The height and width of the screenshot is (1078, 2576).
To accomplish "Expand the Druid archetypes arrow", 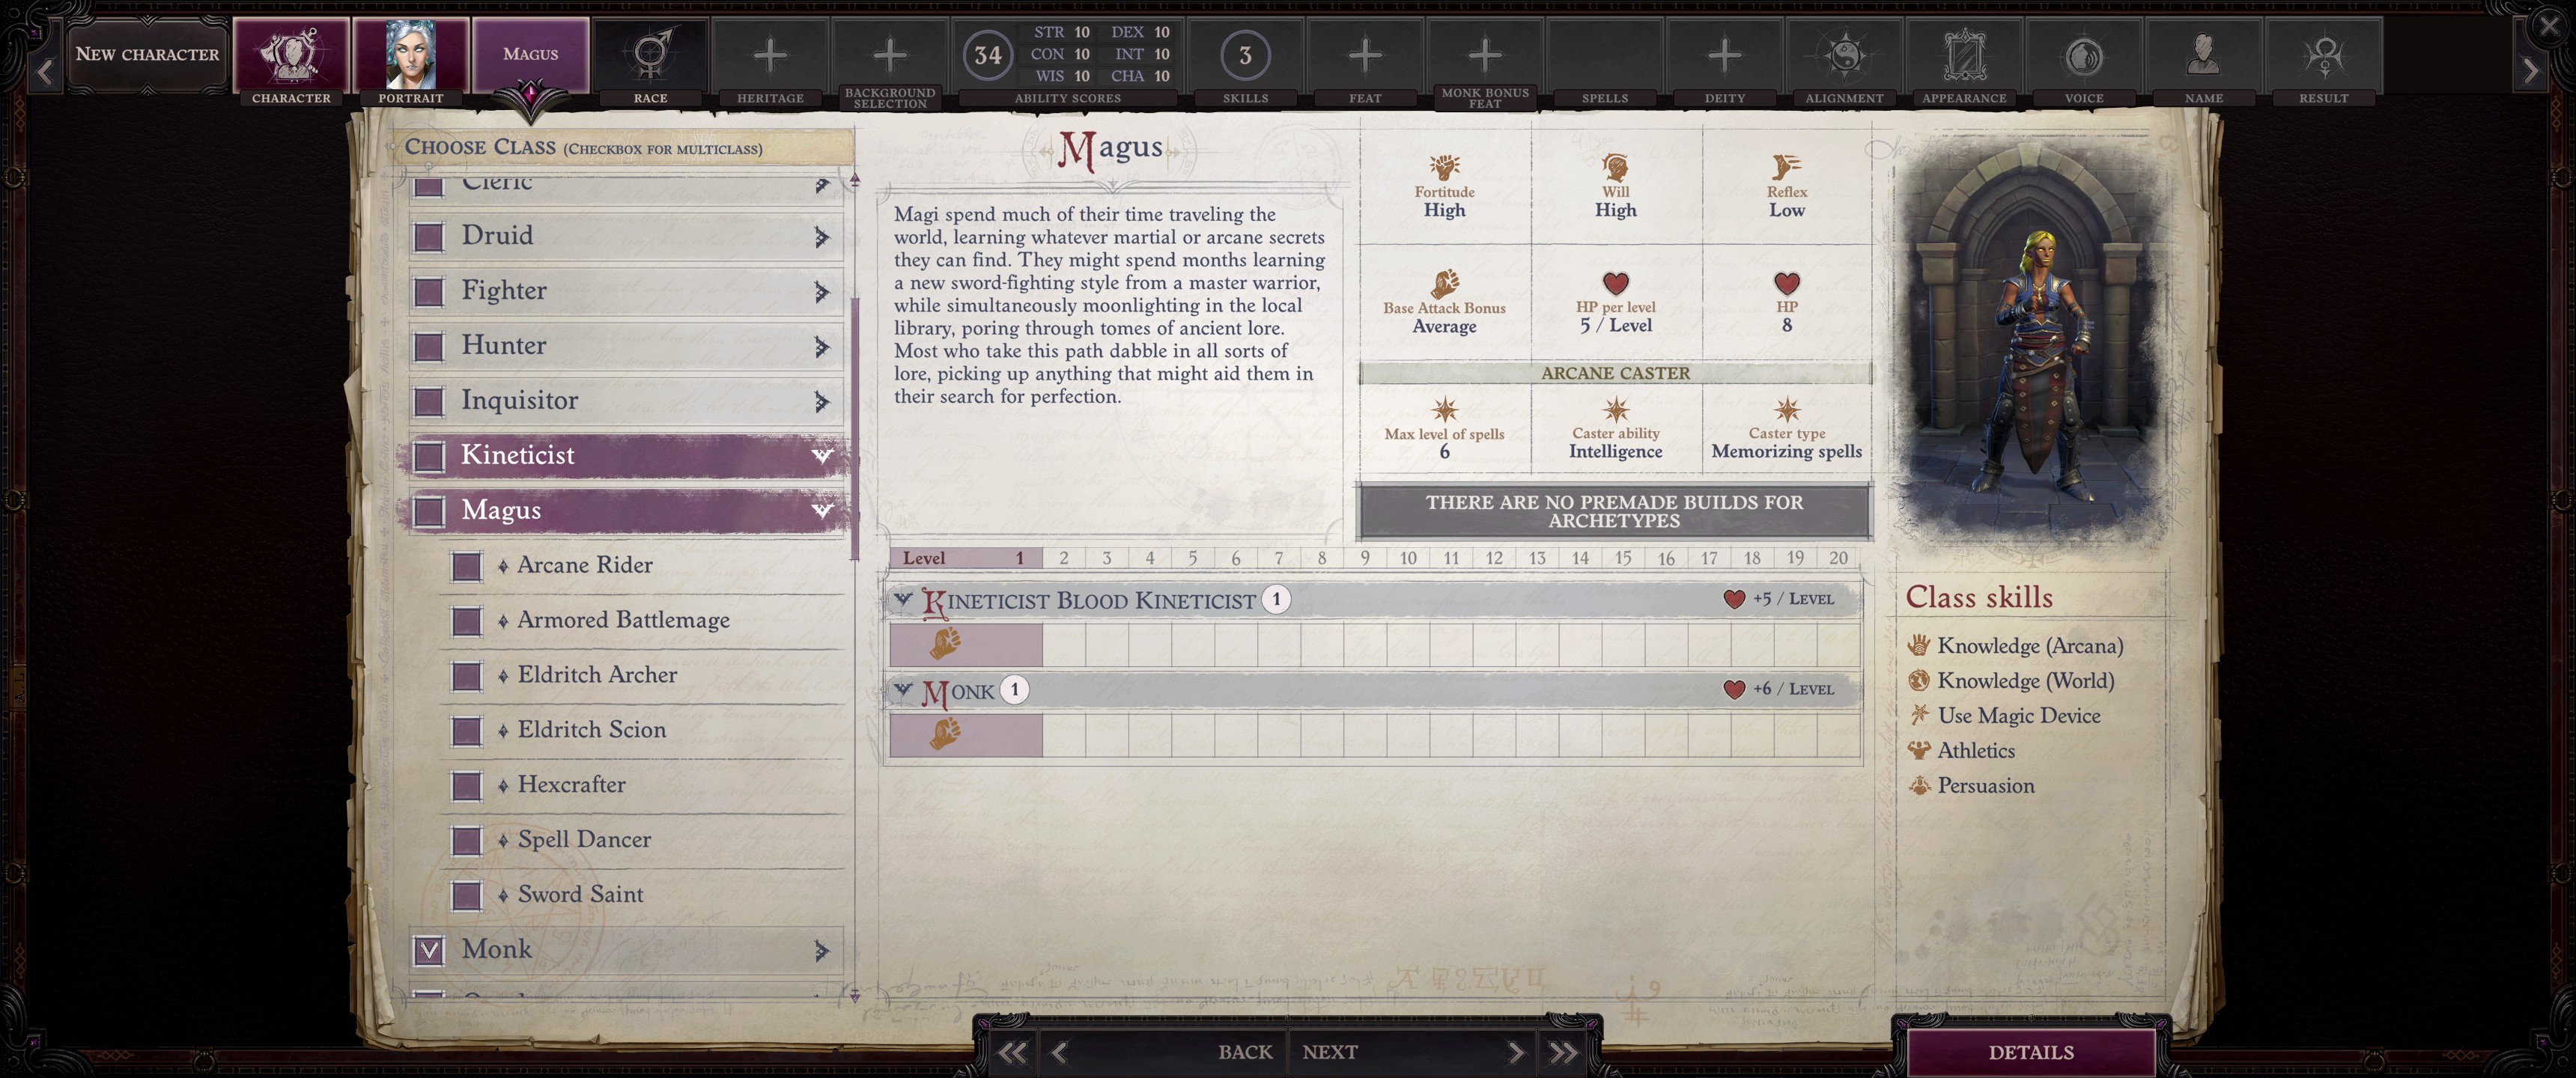I will click(822, 236).
